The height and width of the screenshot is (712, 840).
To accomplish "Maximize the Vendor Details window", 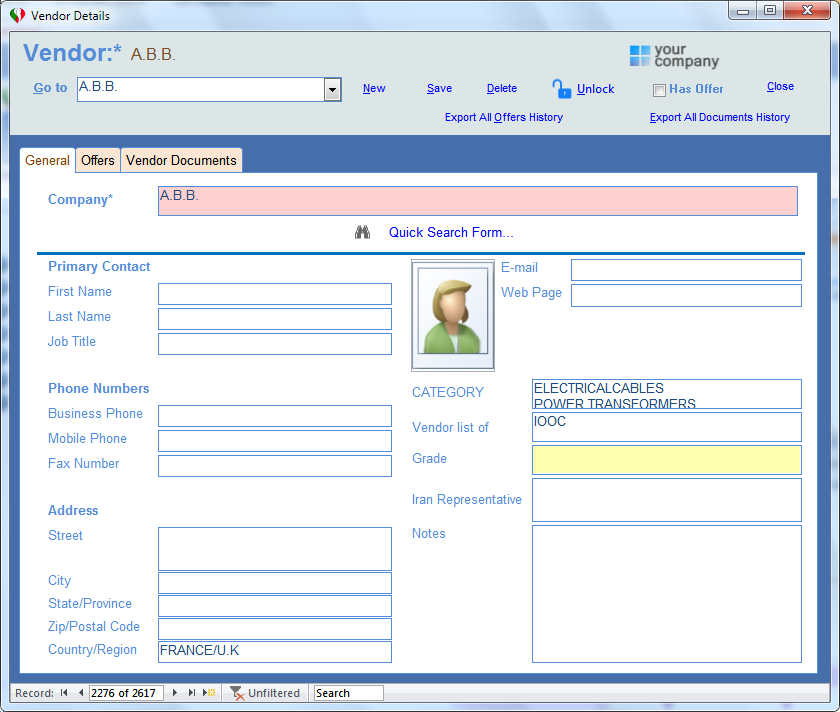I will click(770, 11).
